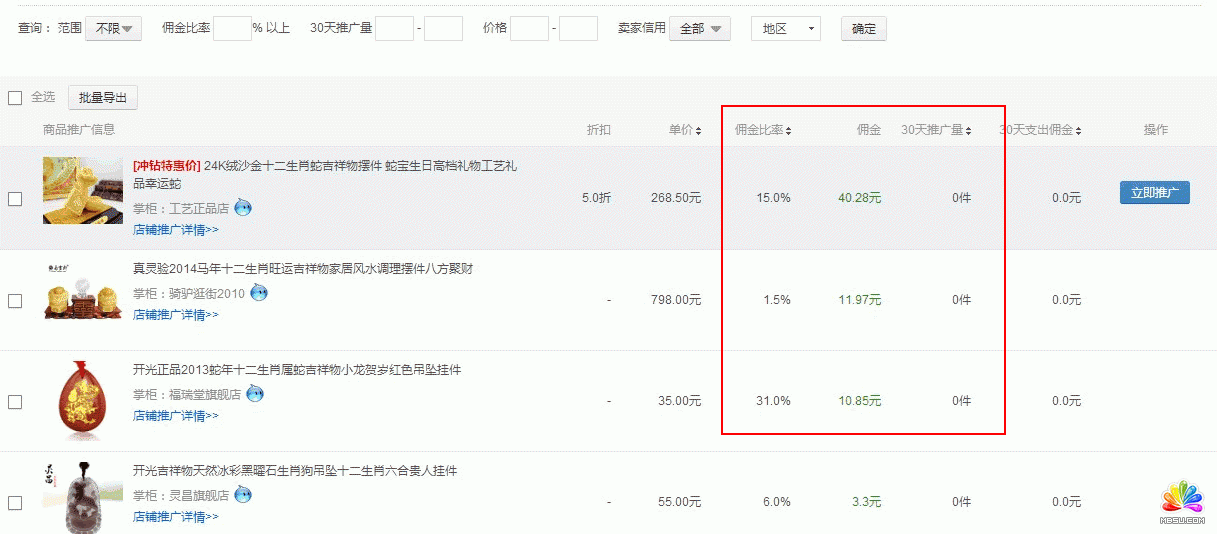Click the 佣金比率 percentage input field
The height and width of the screenshot is (534, 1217).
click(232, 29)
